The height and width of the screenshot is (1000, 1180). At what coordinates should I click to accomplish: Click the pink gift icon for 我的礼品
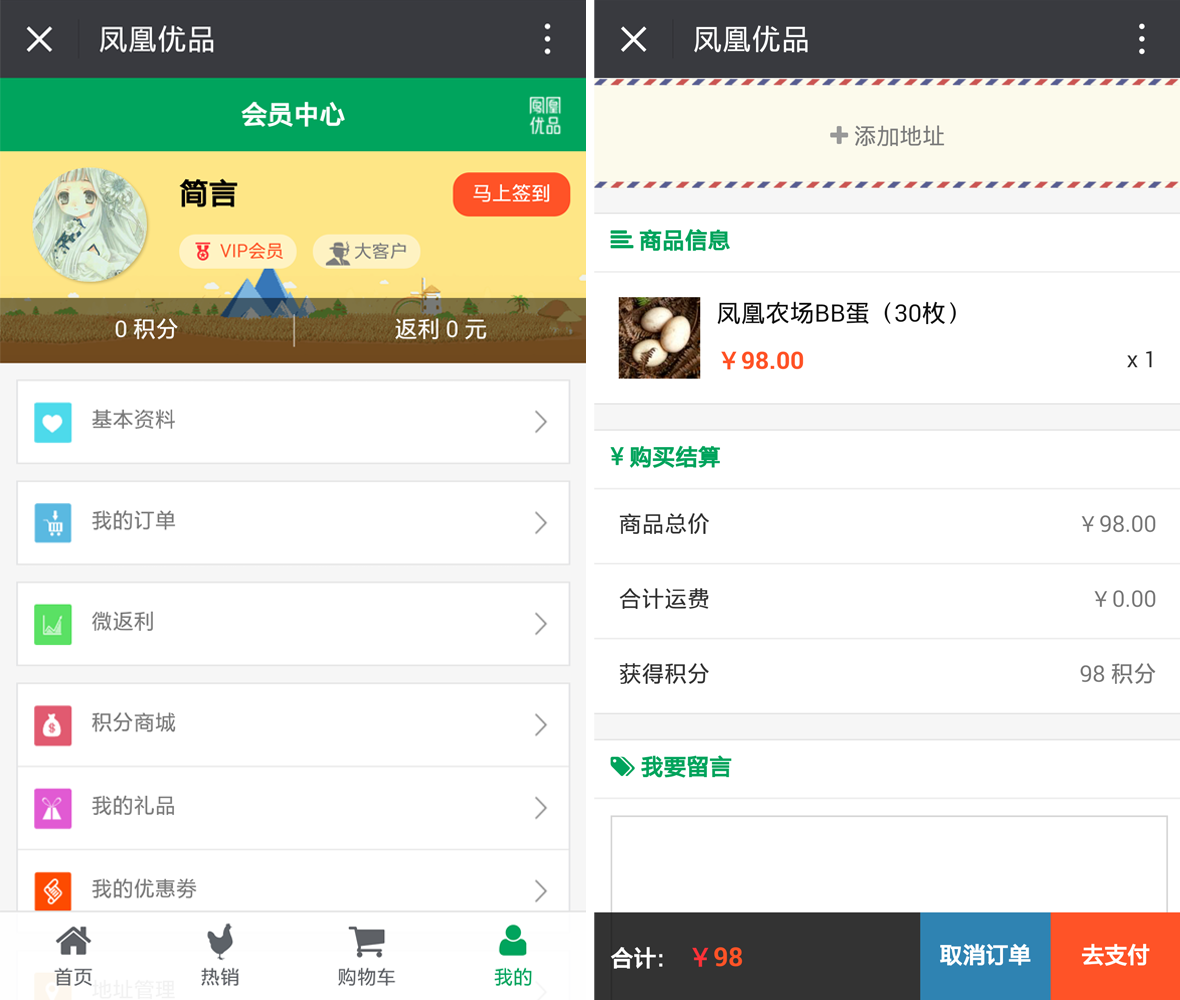53,808
